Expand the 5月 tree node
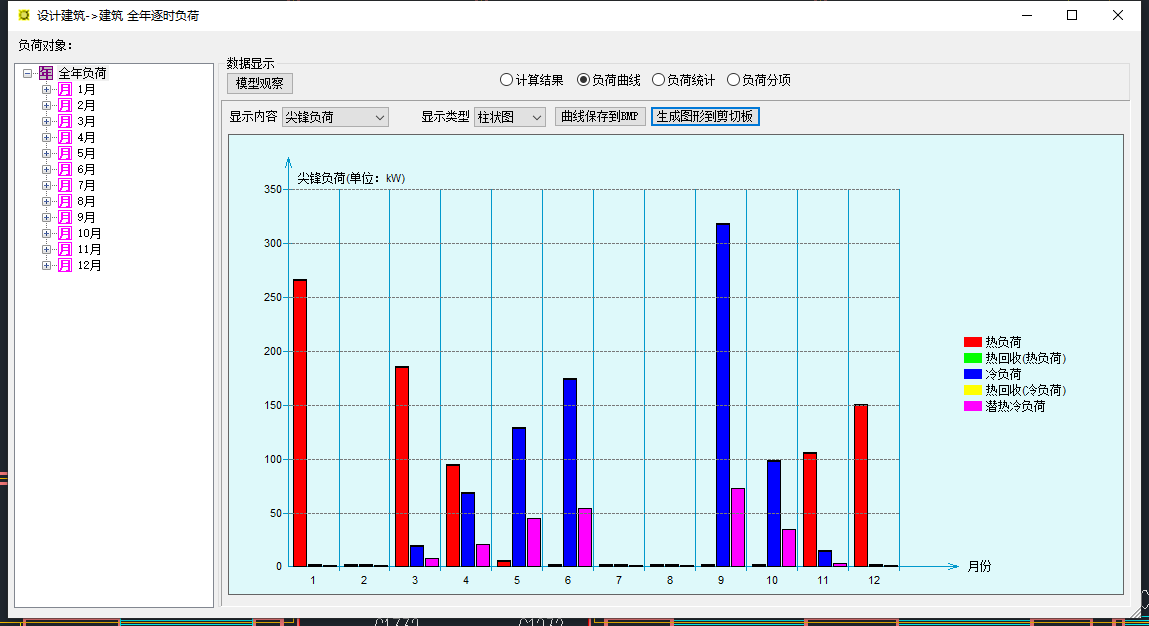Screen dimensions: 1149x626 (x=46, y=153)
